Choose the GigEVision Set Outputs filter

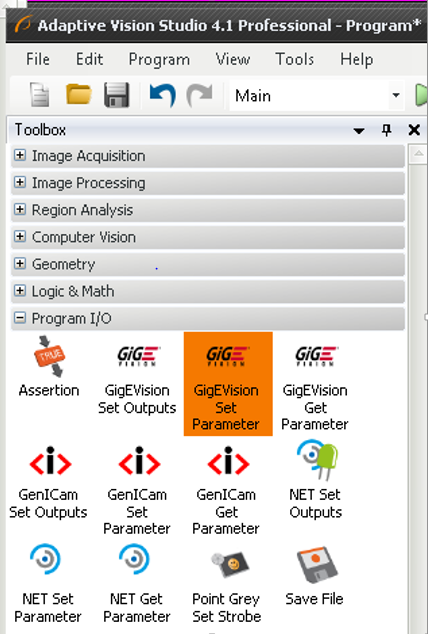click(x=137, y=380)
